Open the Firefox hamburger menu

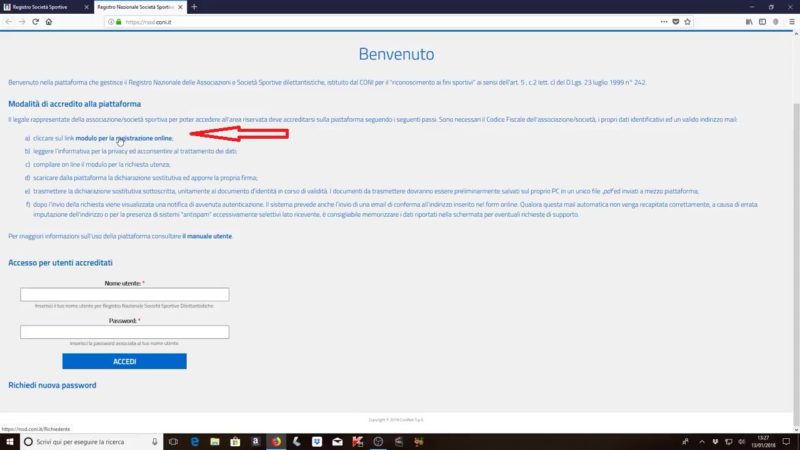tap(792, 22)
